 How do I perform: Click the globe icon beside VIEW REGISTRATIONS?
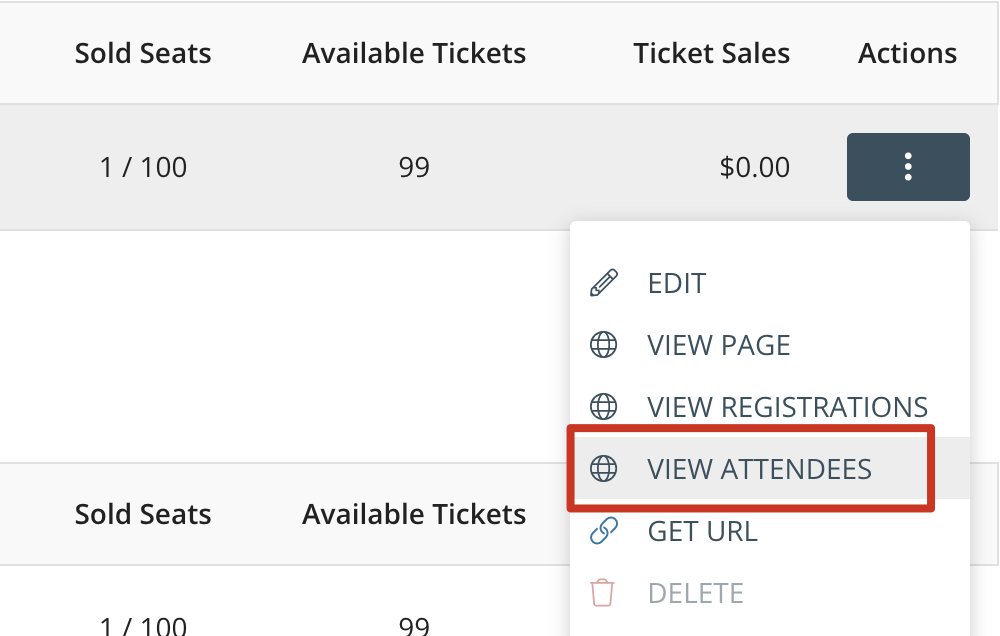coord(603,406)
